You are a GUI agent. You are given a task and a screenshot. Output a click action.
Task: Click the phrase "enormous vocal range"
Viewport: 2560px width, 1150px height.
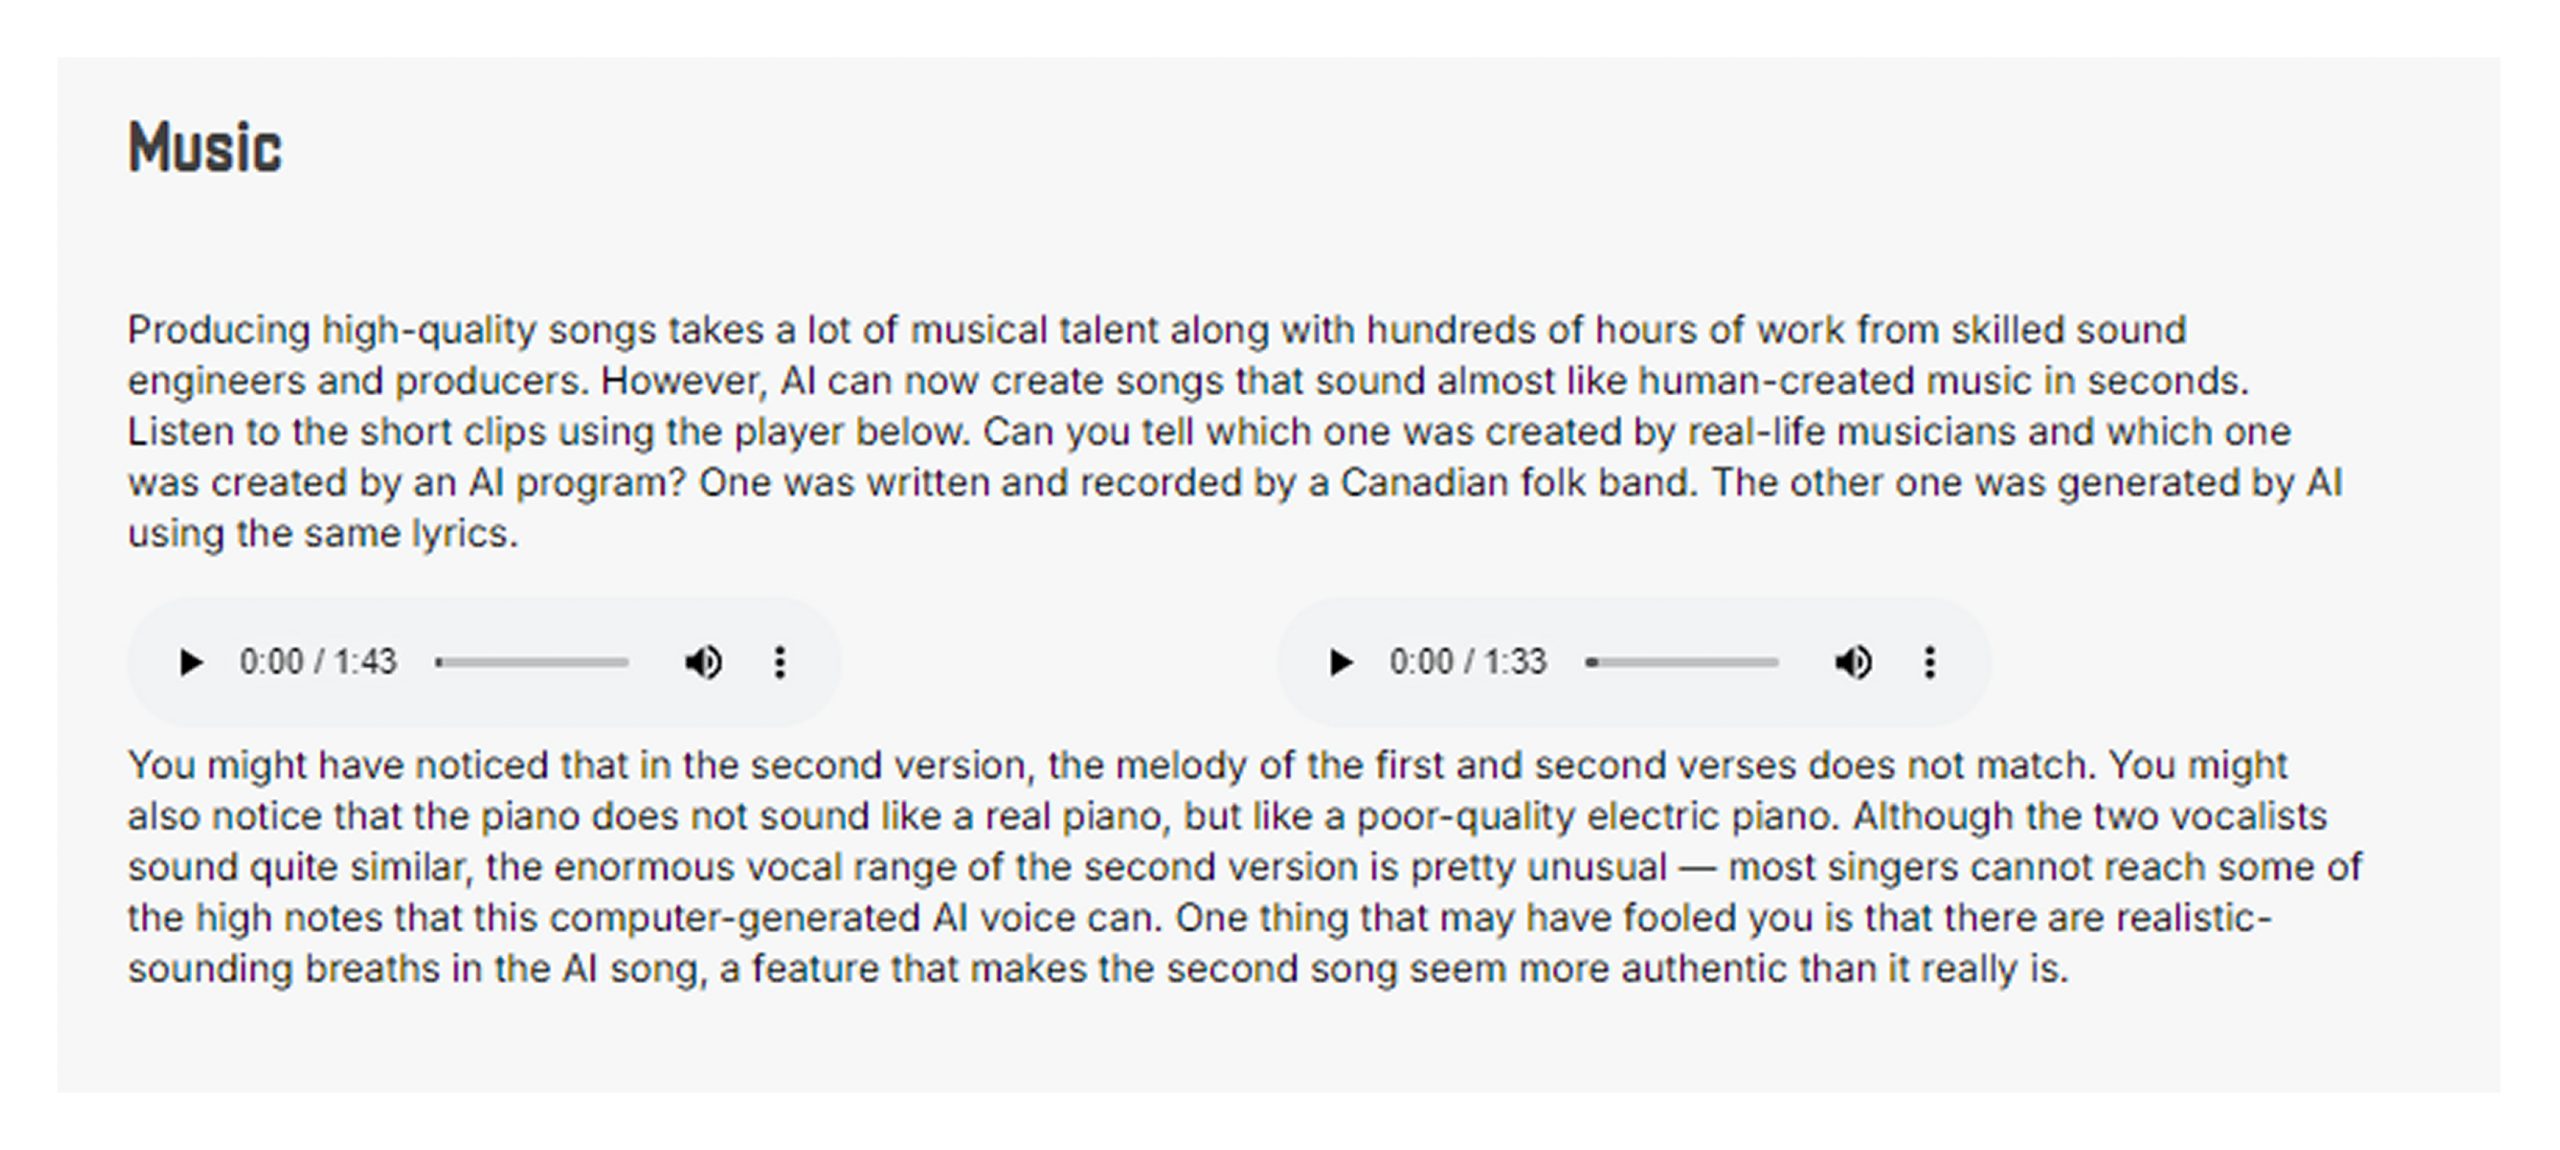[x=755, y=867]
